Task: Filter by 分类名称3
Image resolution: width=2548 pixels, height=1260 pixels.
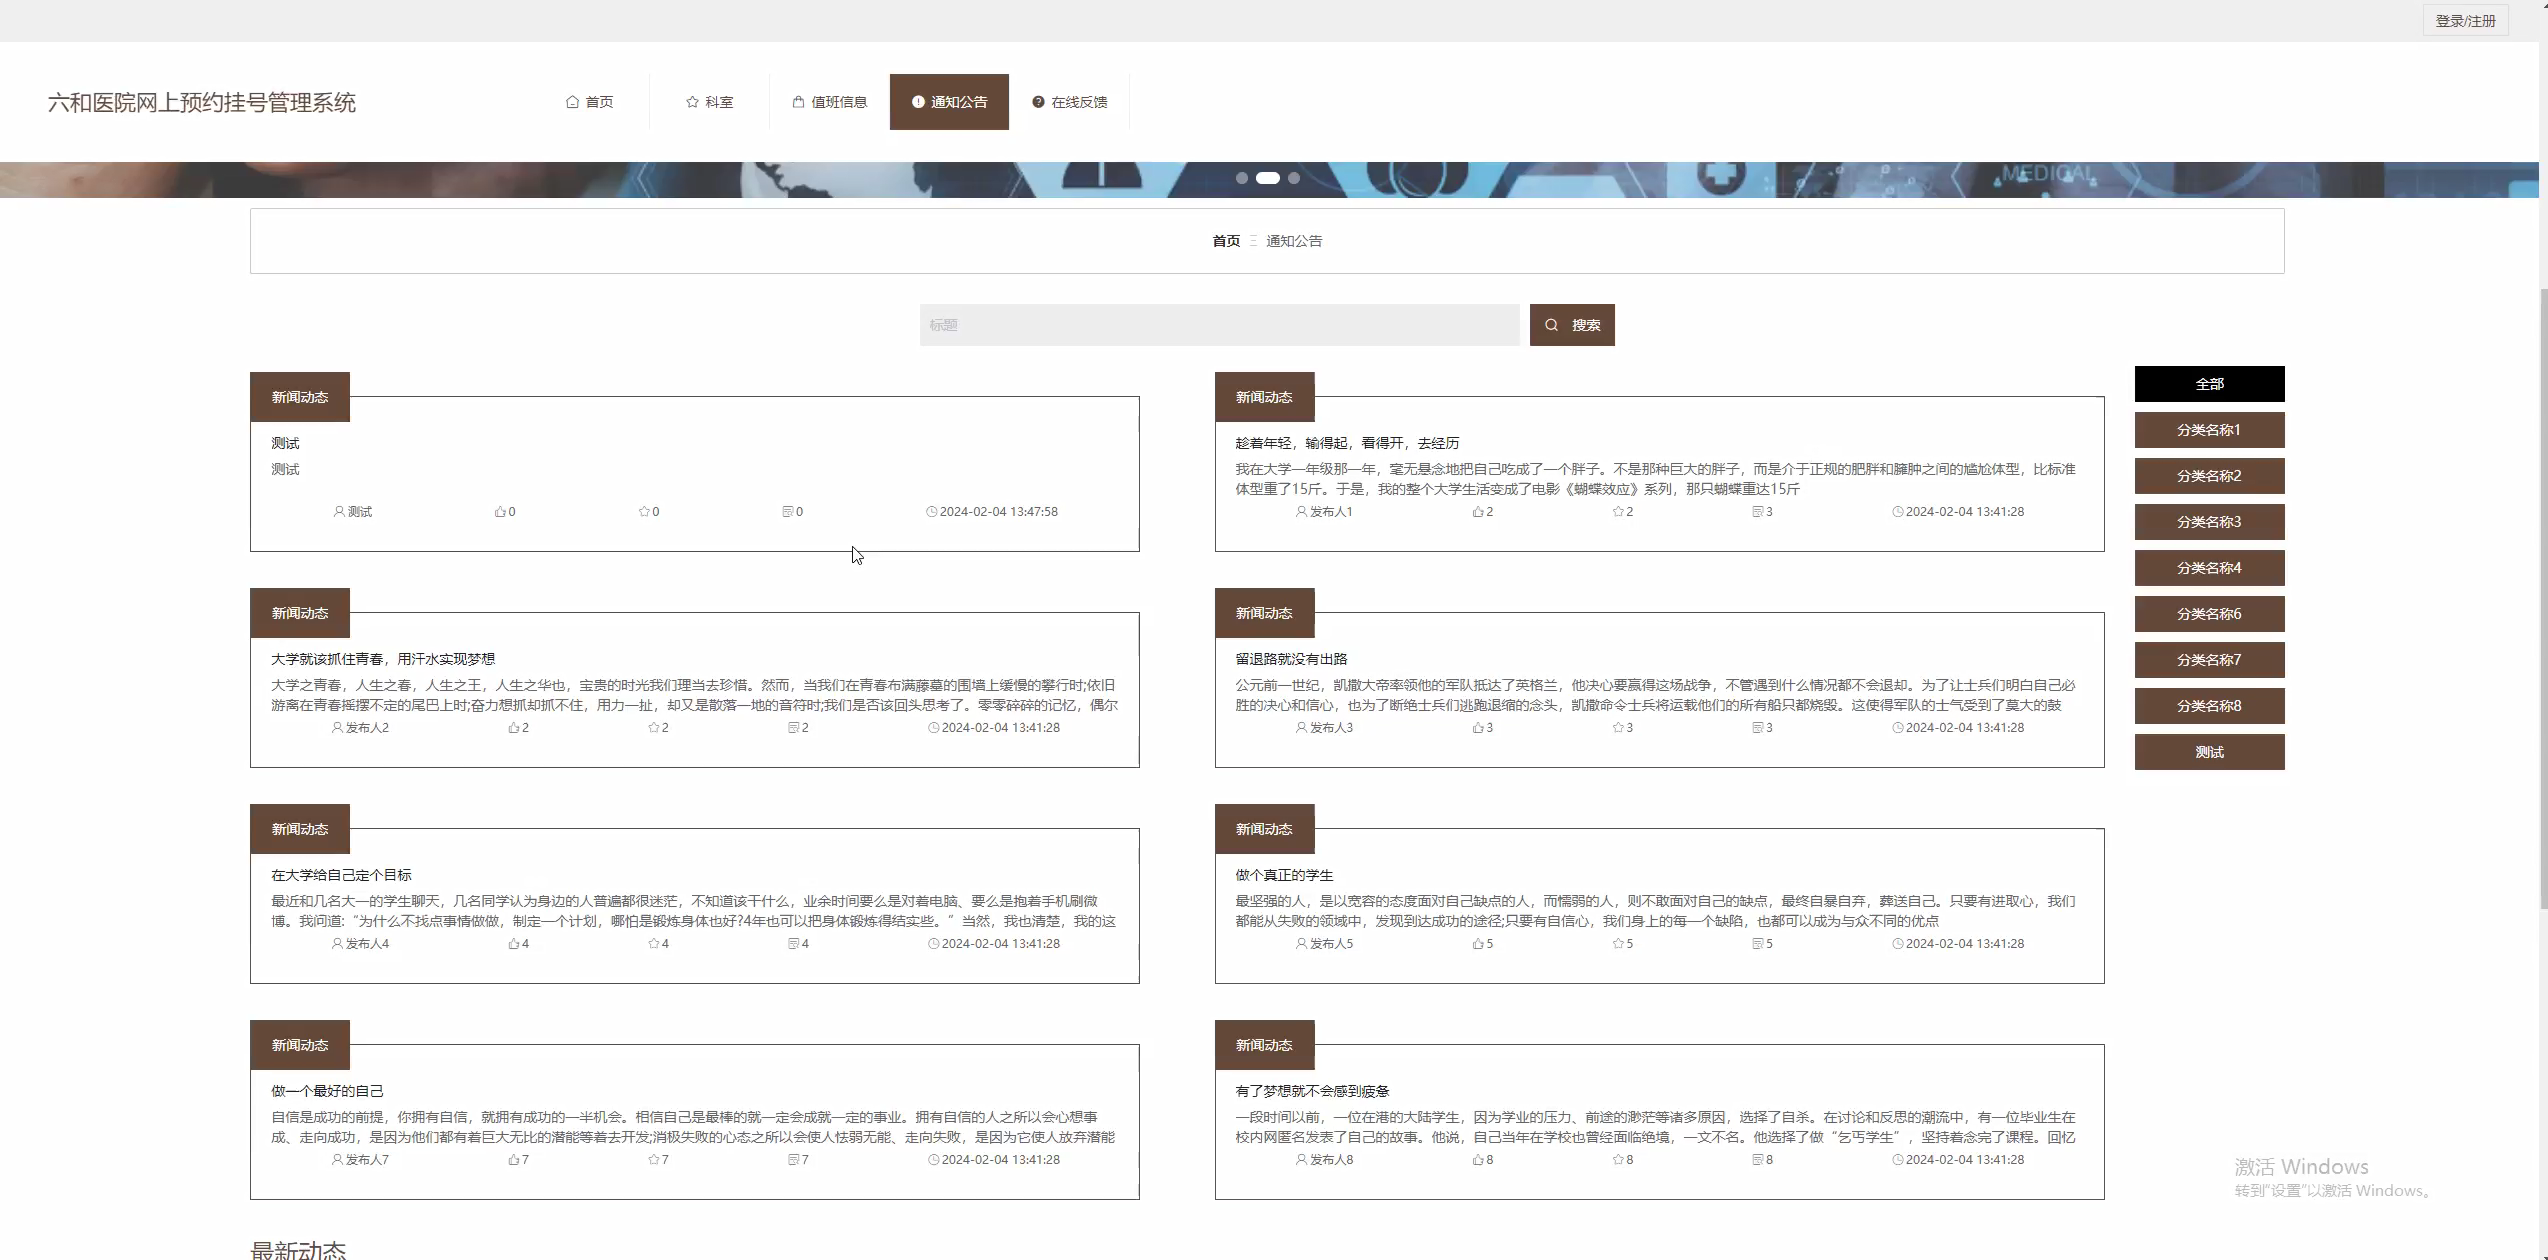Action: coord(2209,522)
